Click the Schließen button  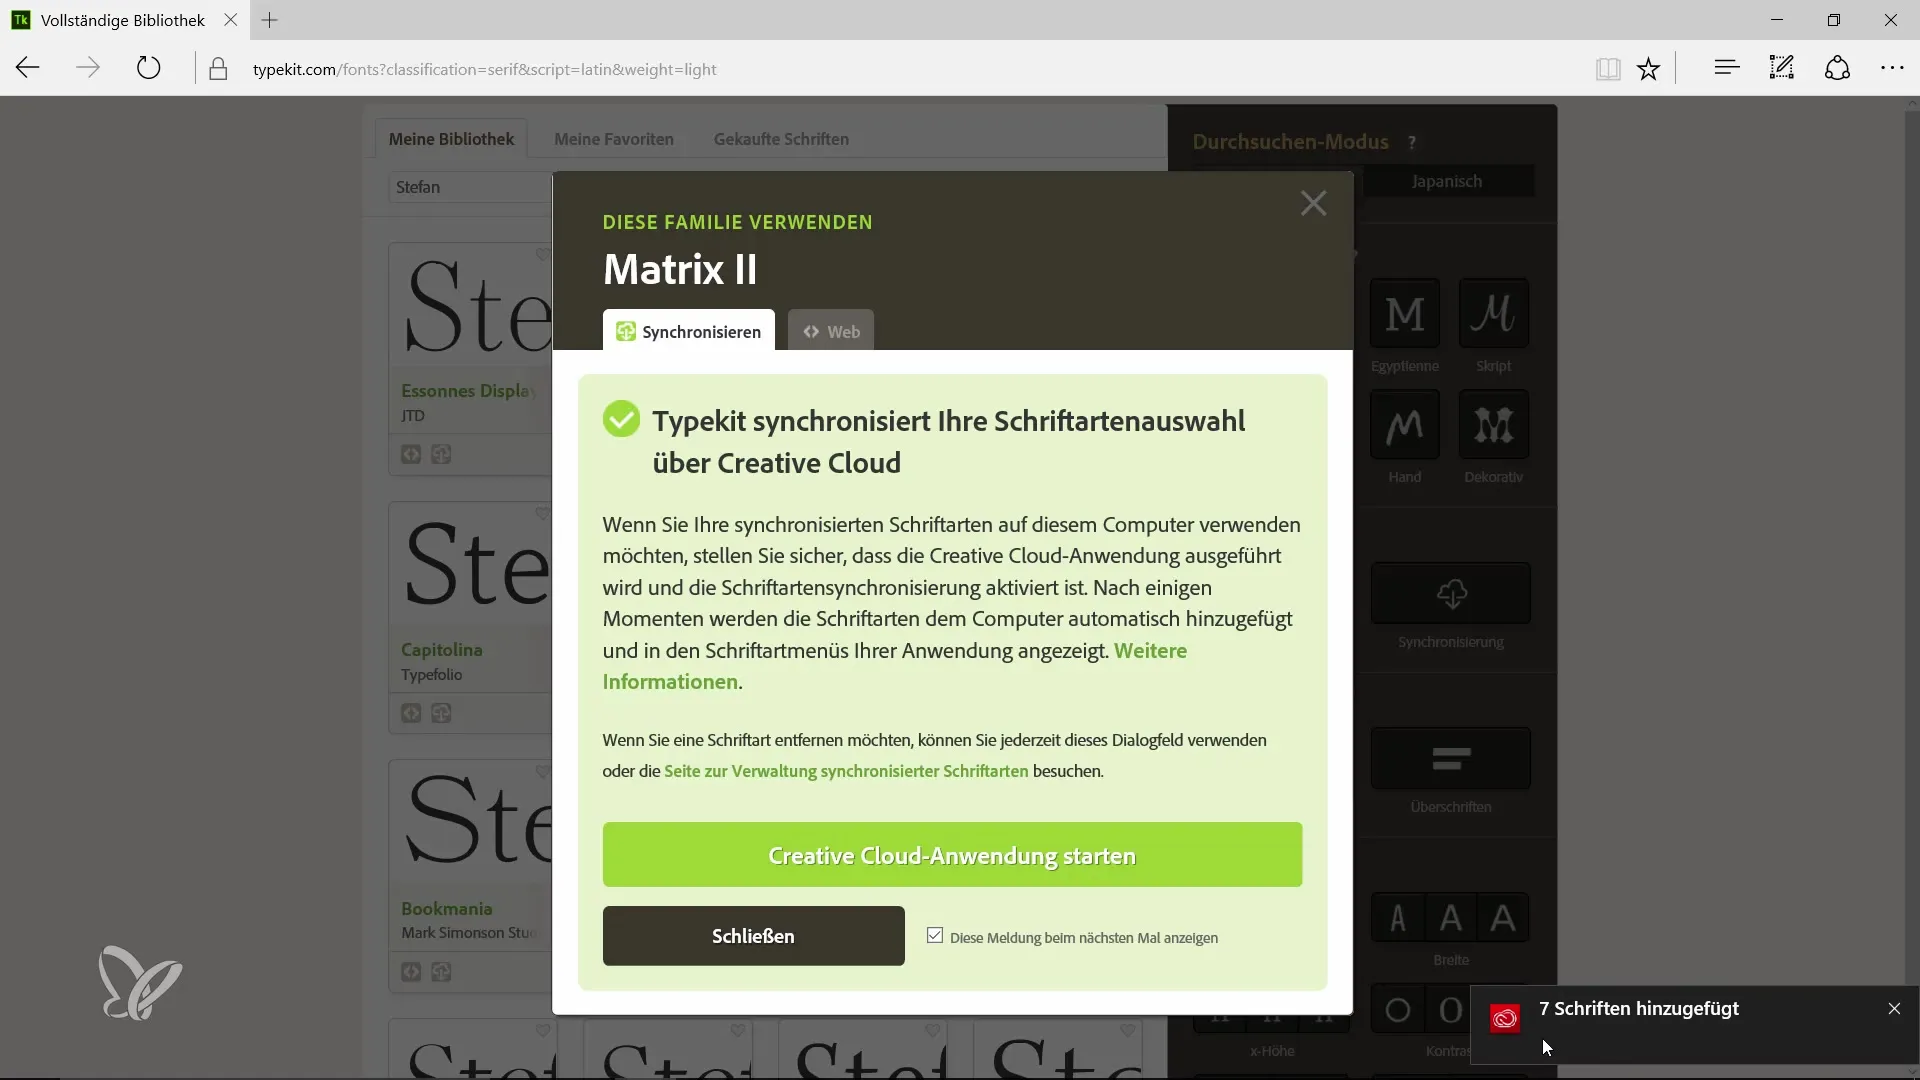(753, 936)
